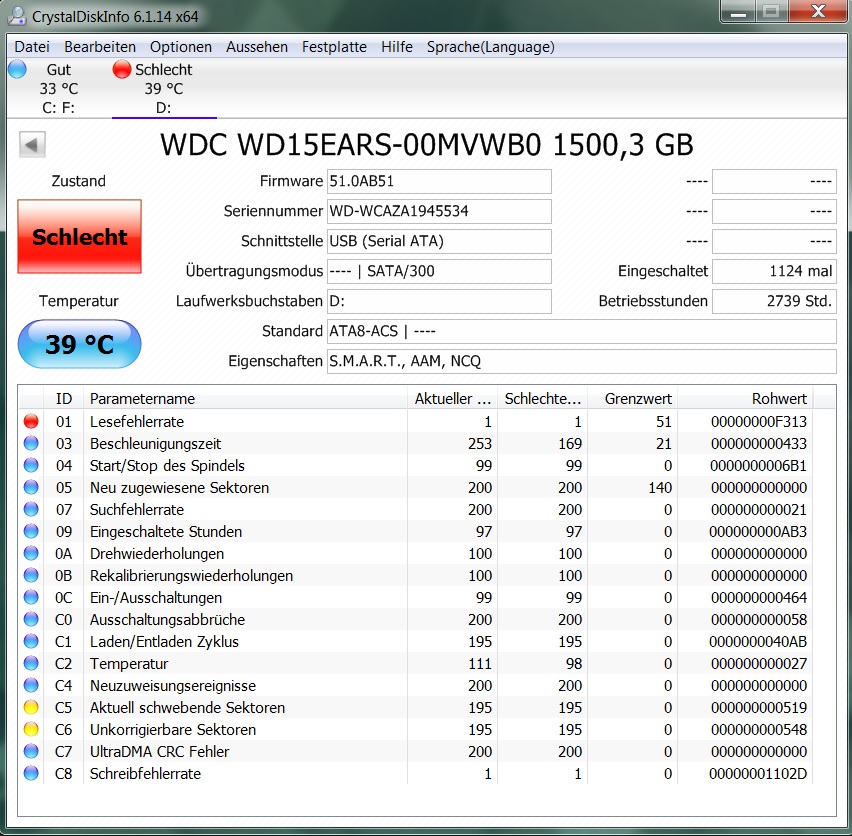Screen dimensions: 852x836
Task: Click the Betriebsstunden value 2739 Std.
Action: [x=774, y=301]
